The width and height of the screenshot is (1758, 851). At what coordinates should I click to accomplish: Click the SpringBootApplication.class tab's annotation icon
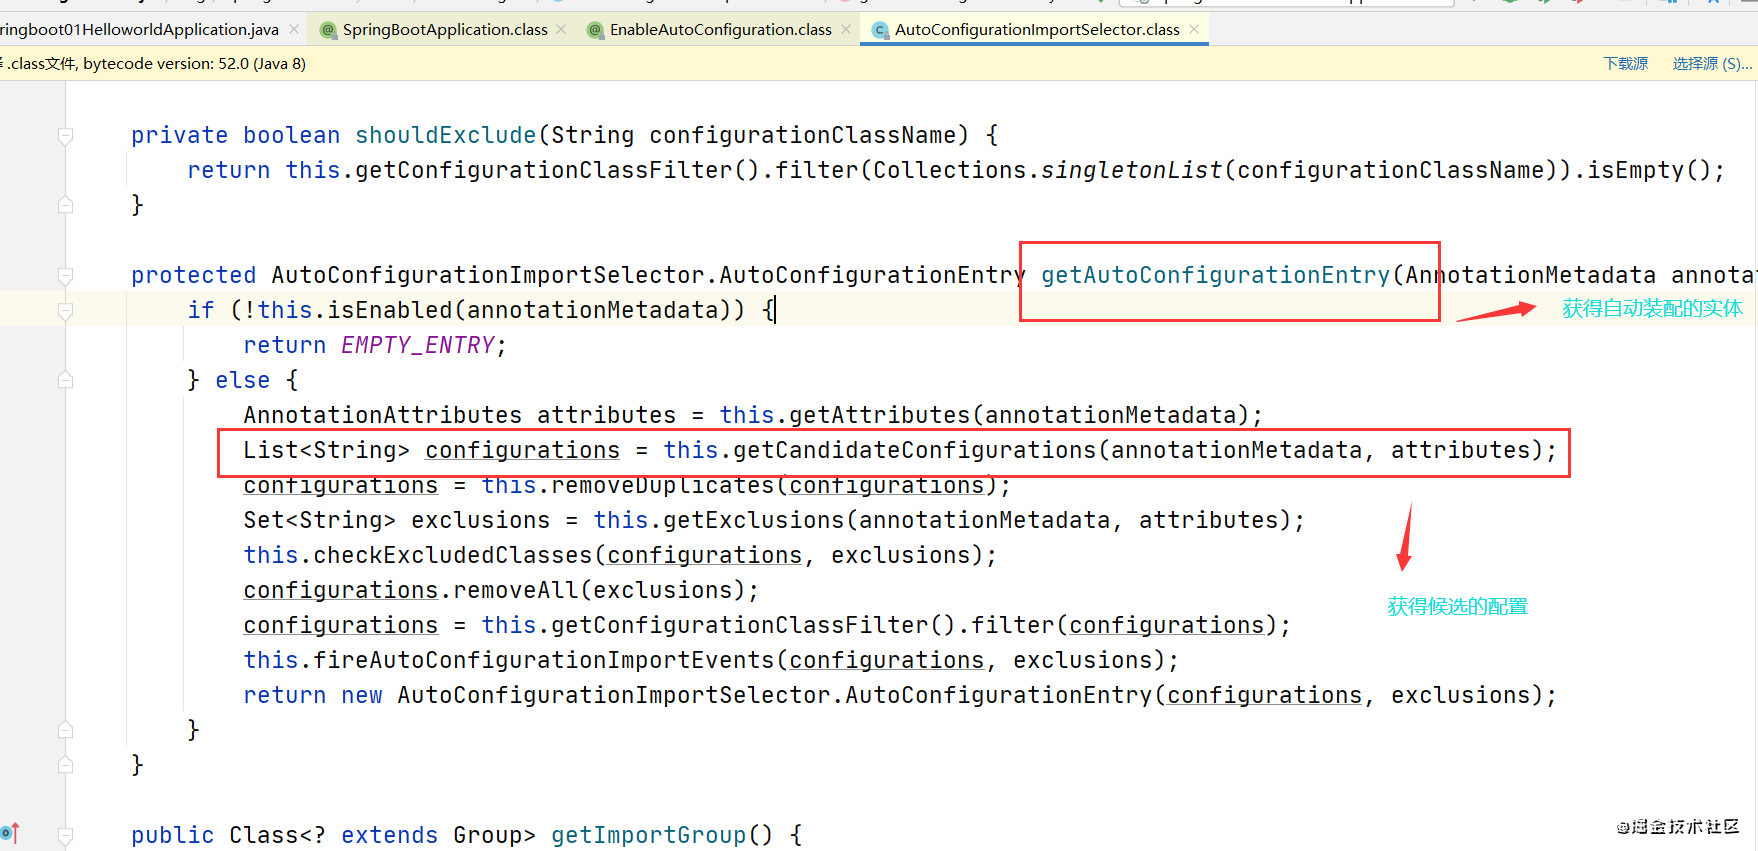click(x=327, y=30)
